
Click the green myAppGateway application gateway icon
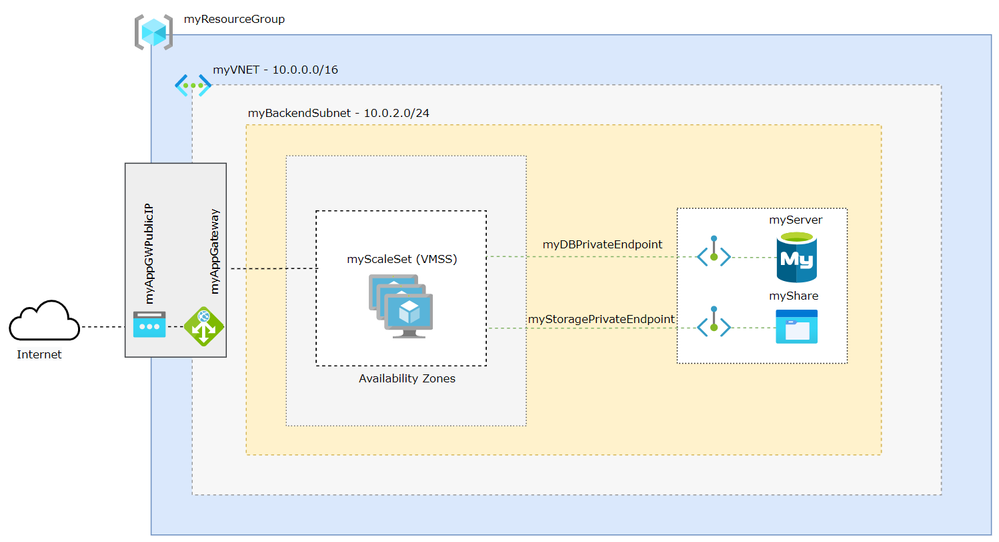204,327
